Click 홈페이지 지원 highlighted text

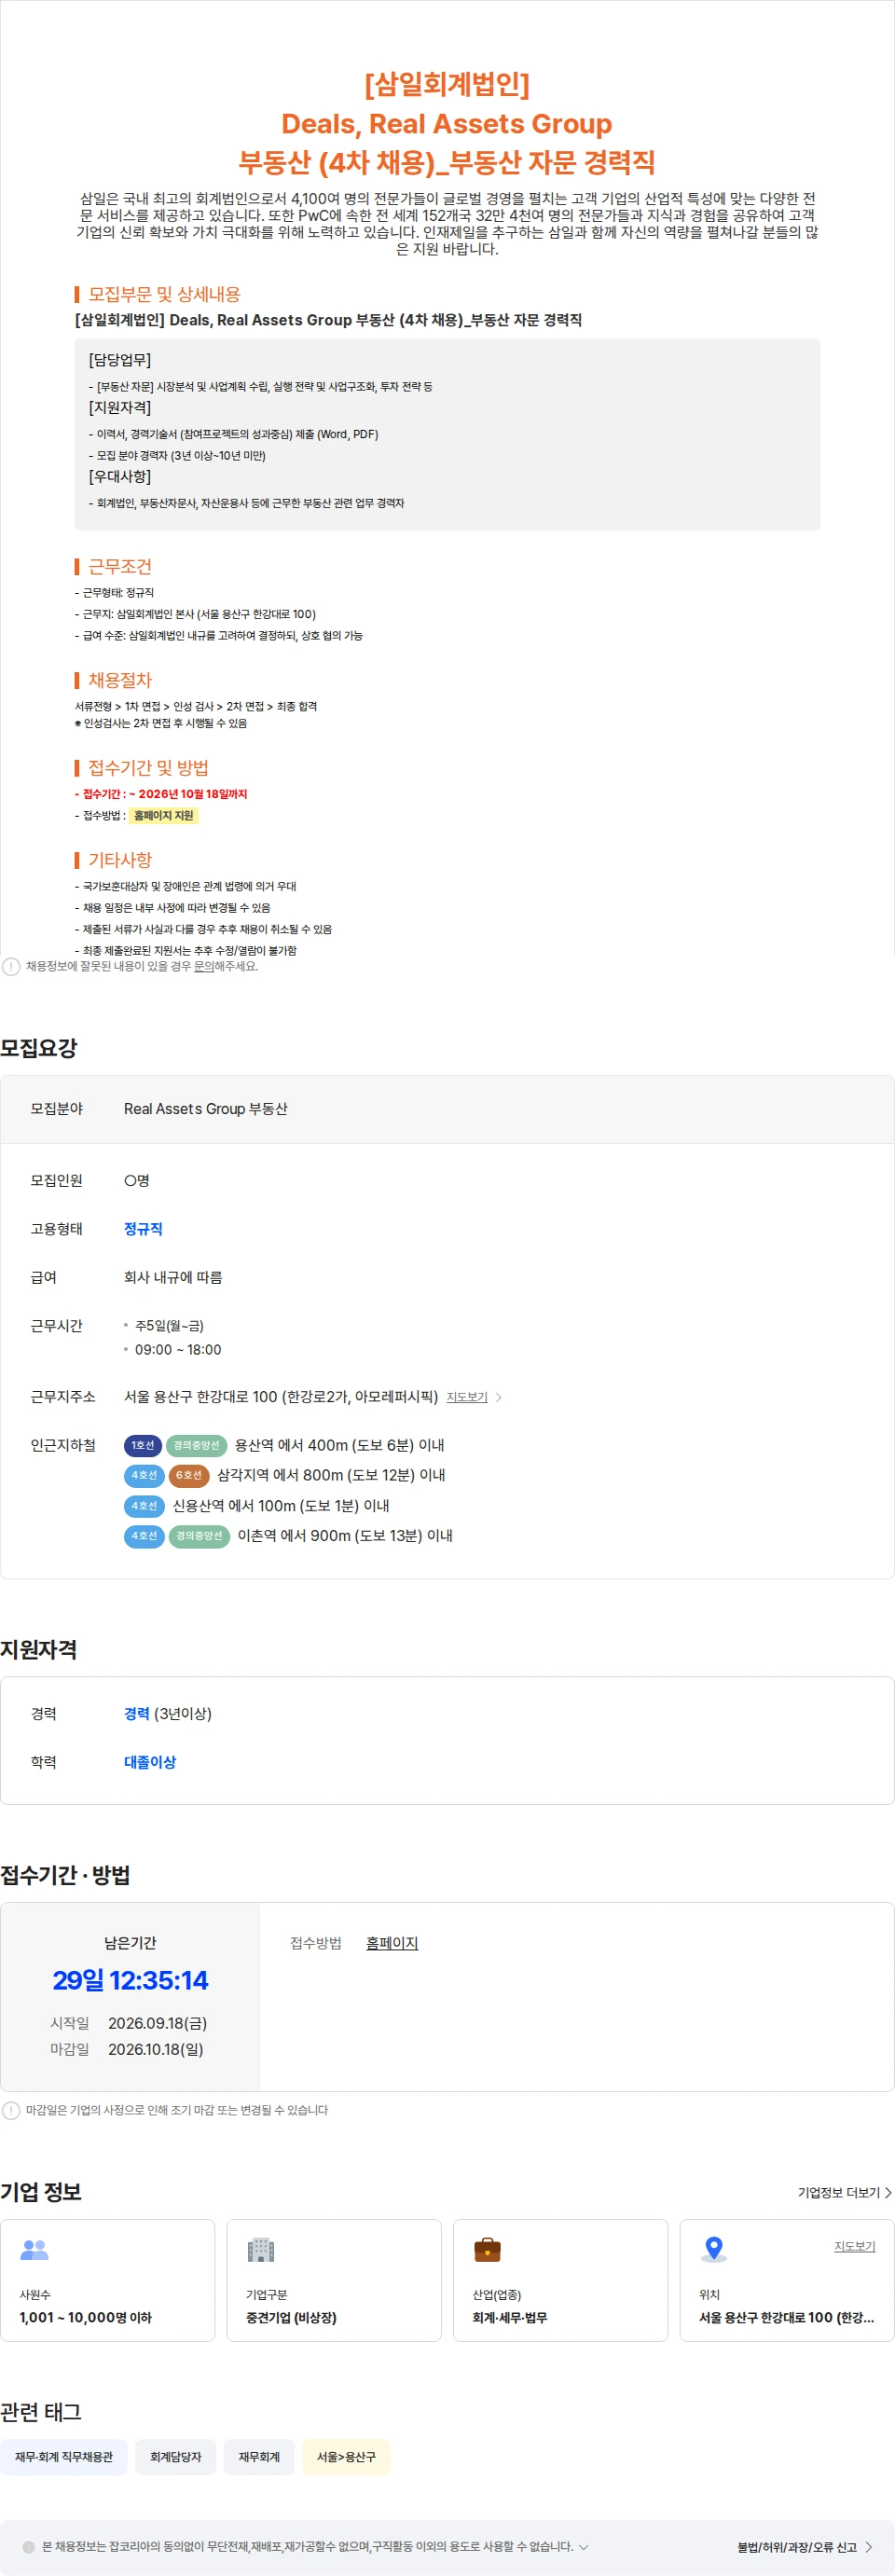(163, 815)
